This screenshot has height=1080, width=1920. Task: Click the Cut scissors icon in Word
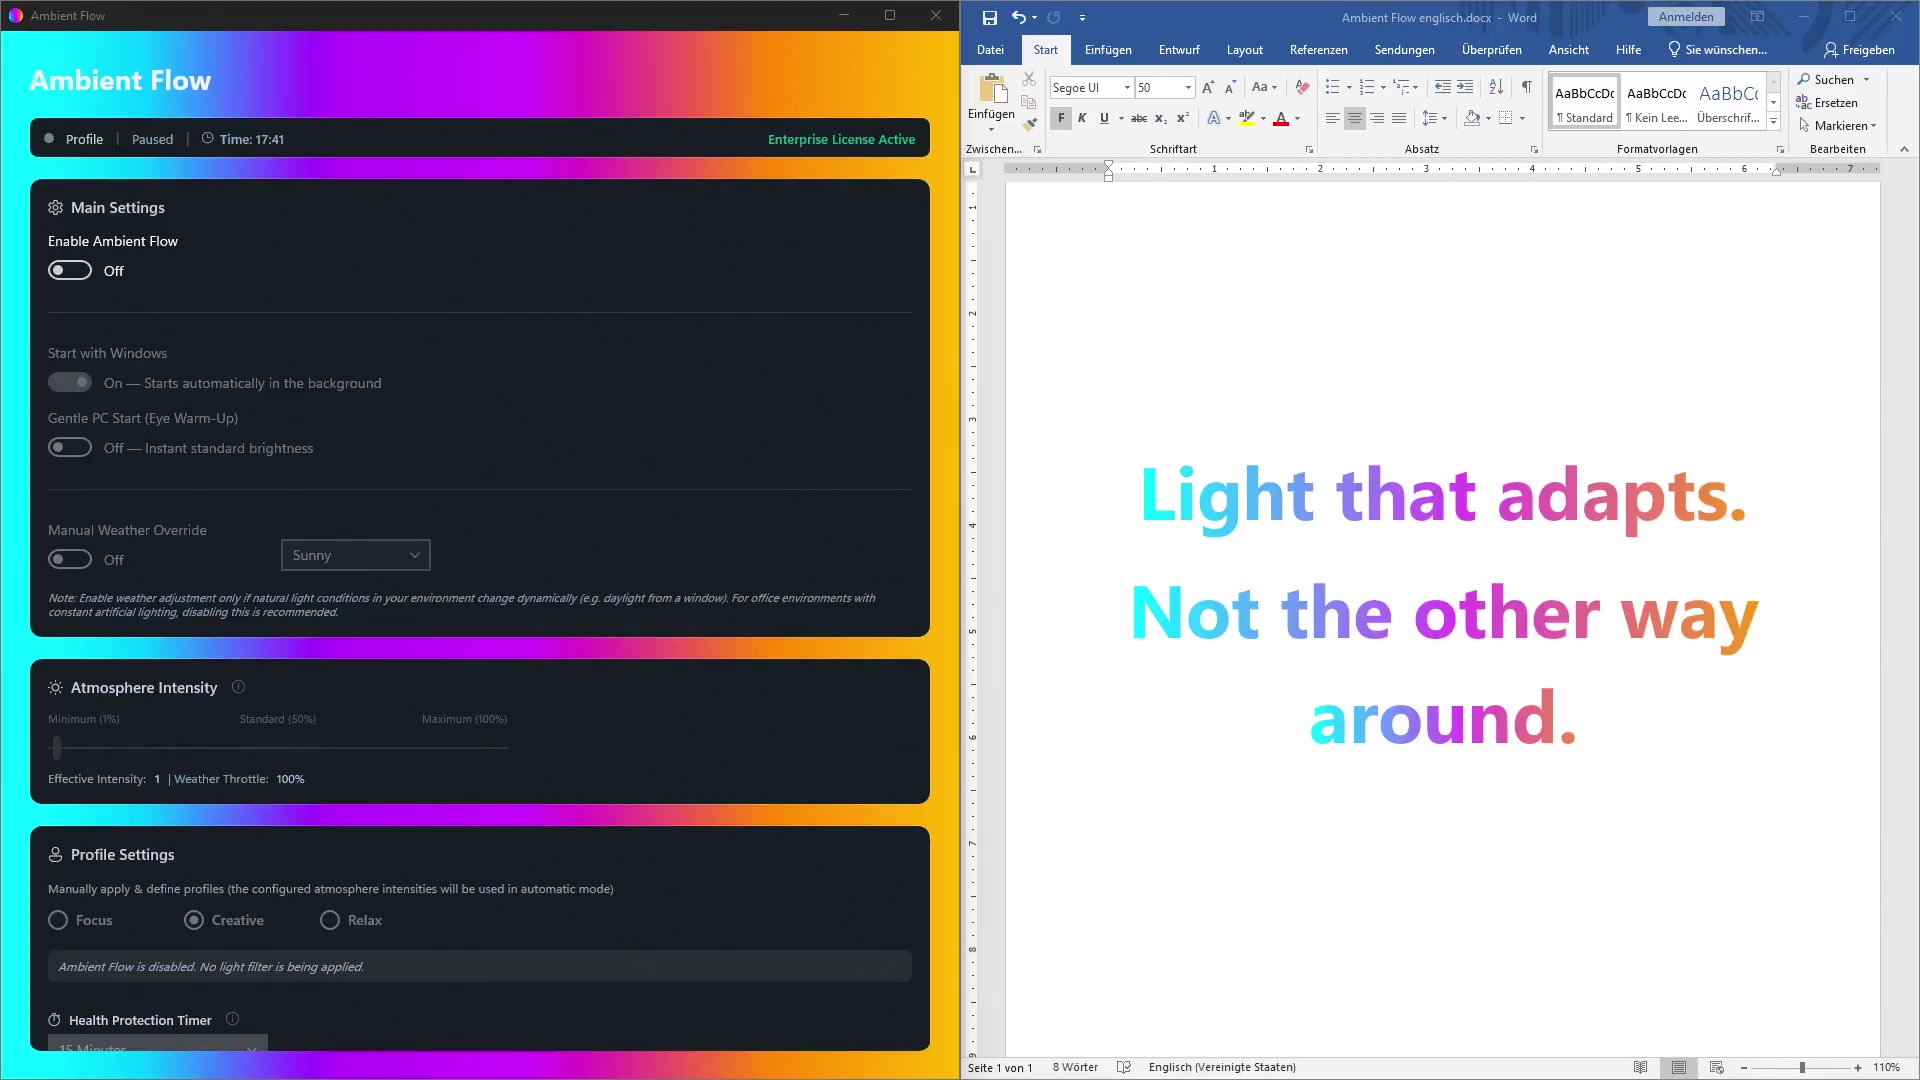1029,79
